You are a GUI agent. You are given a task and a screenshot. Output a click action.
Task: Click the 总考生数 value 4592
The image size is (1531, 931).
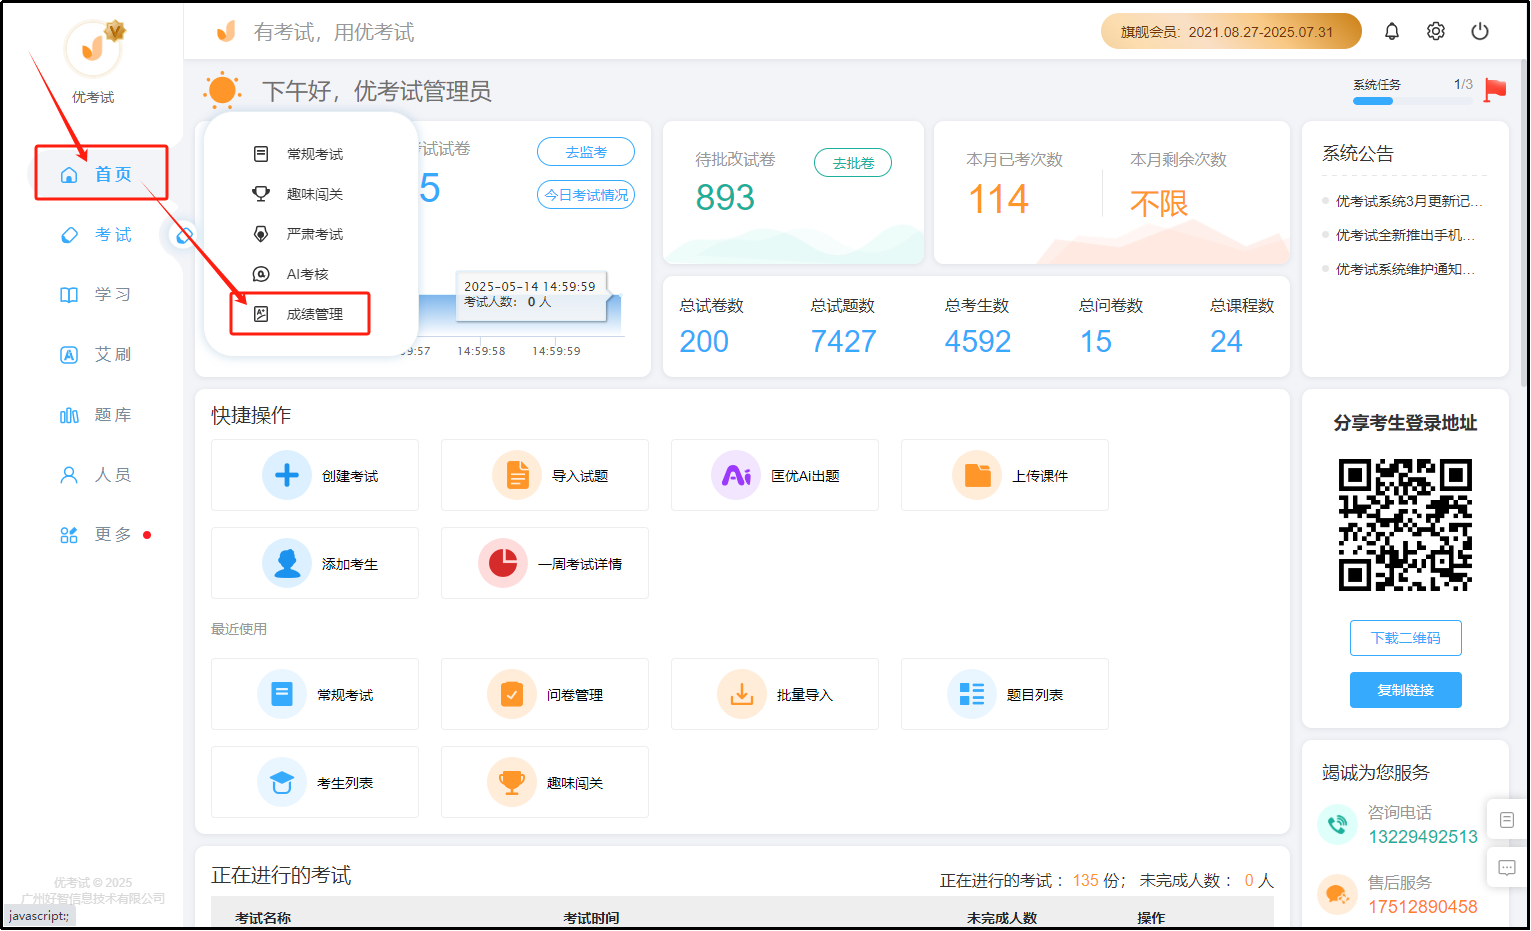(978, 342)
